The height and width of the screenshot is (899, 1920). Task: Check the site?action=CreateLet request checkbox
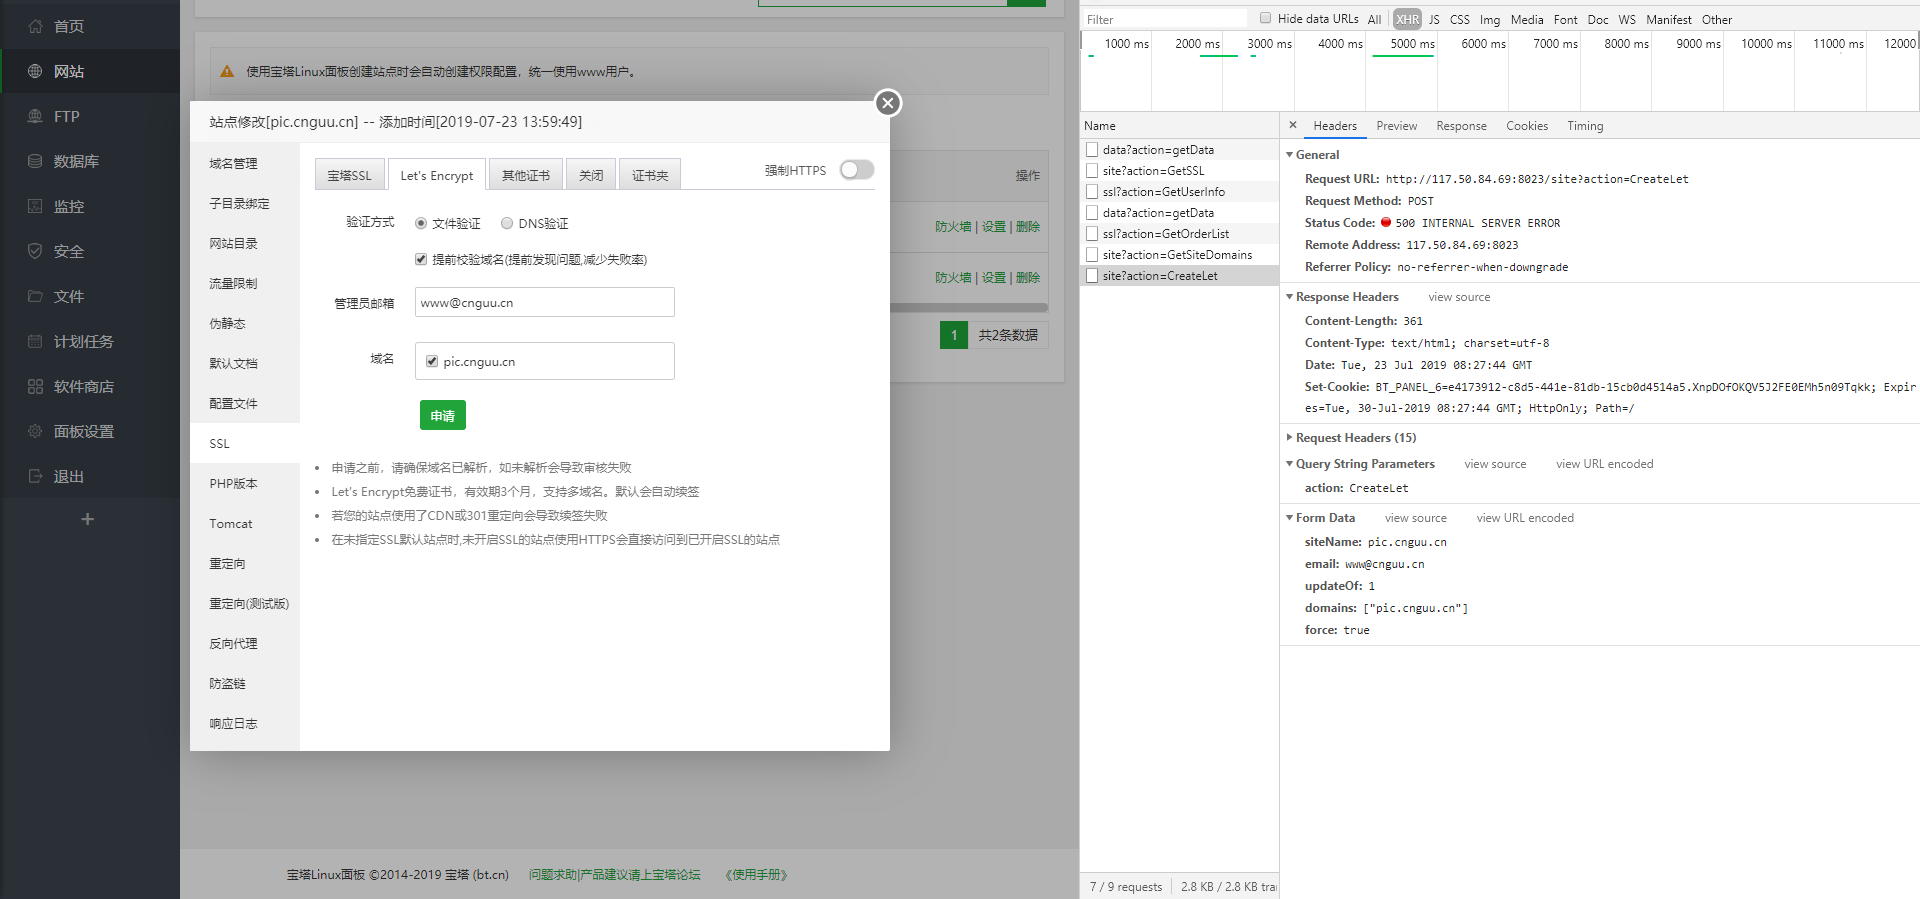(1092, 276)
